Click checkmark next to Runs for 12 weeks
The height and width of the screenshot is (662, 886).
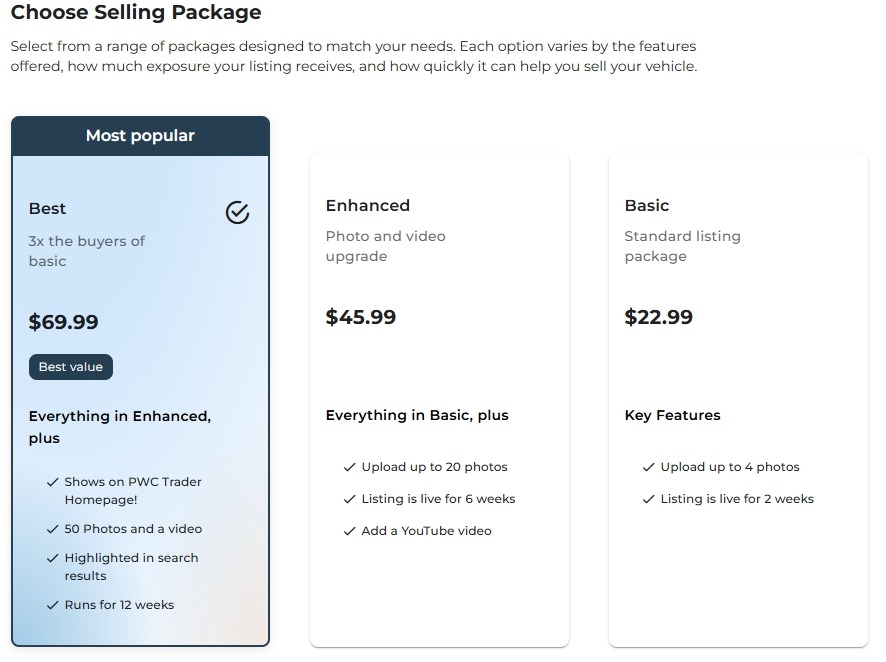(52, 605)
